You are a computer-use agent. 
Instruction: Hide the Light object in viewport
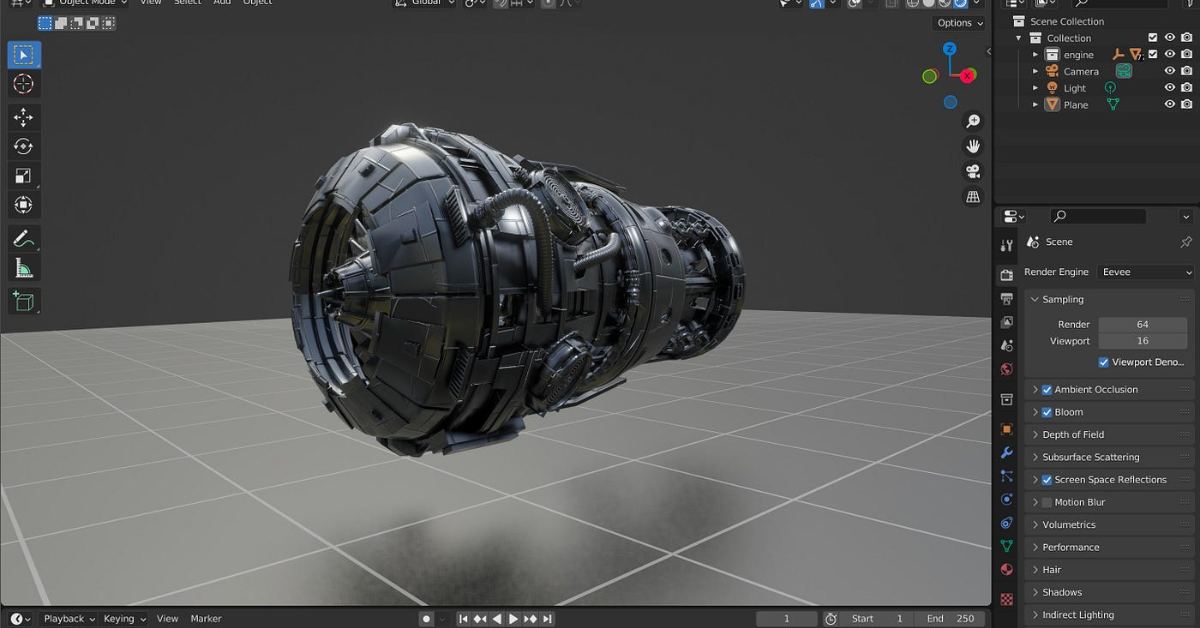1168,87
